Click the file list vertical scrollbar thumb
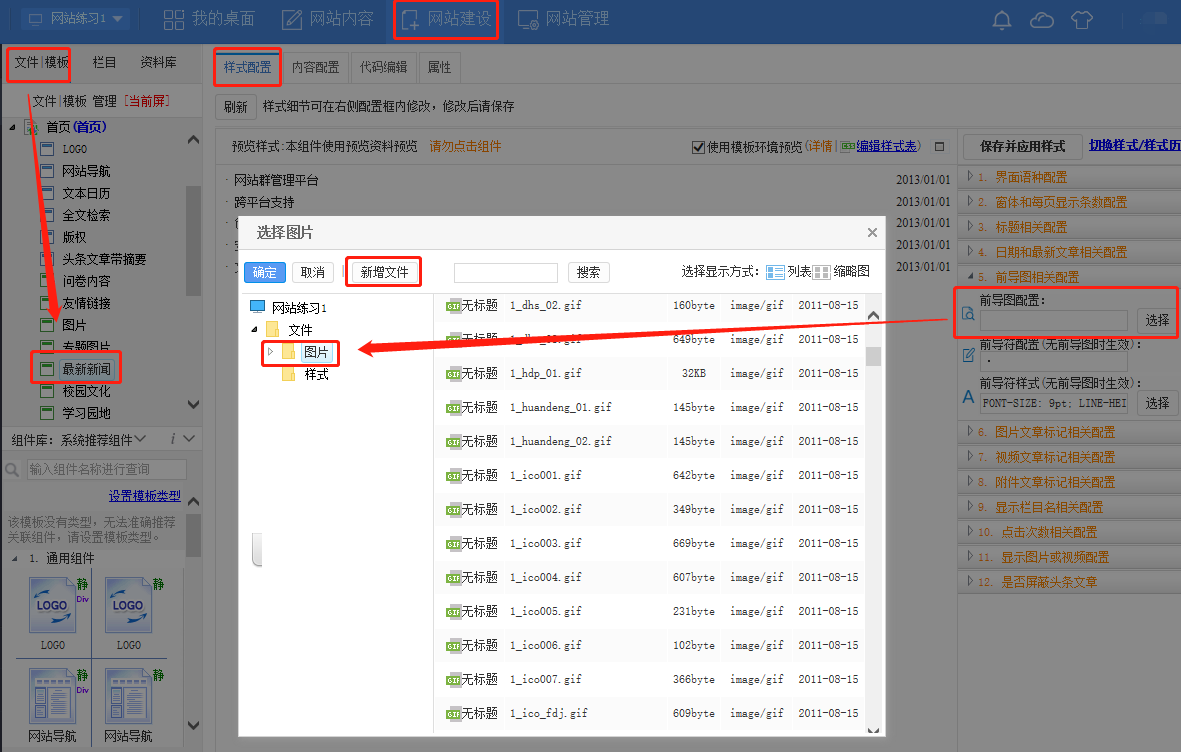Image resolution: width=1181 pixels, height=752 pixels. (873, 356)
